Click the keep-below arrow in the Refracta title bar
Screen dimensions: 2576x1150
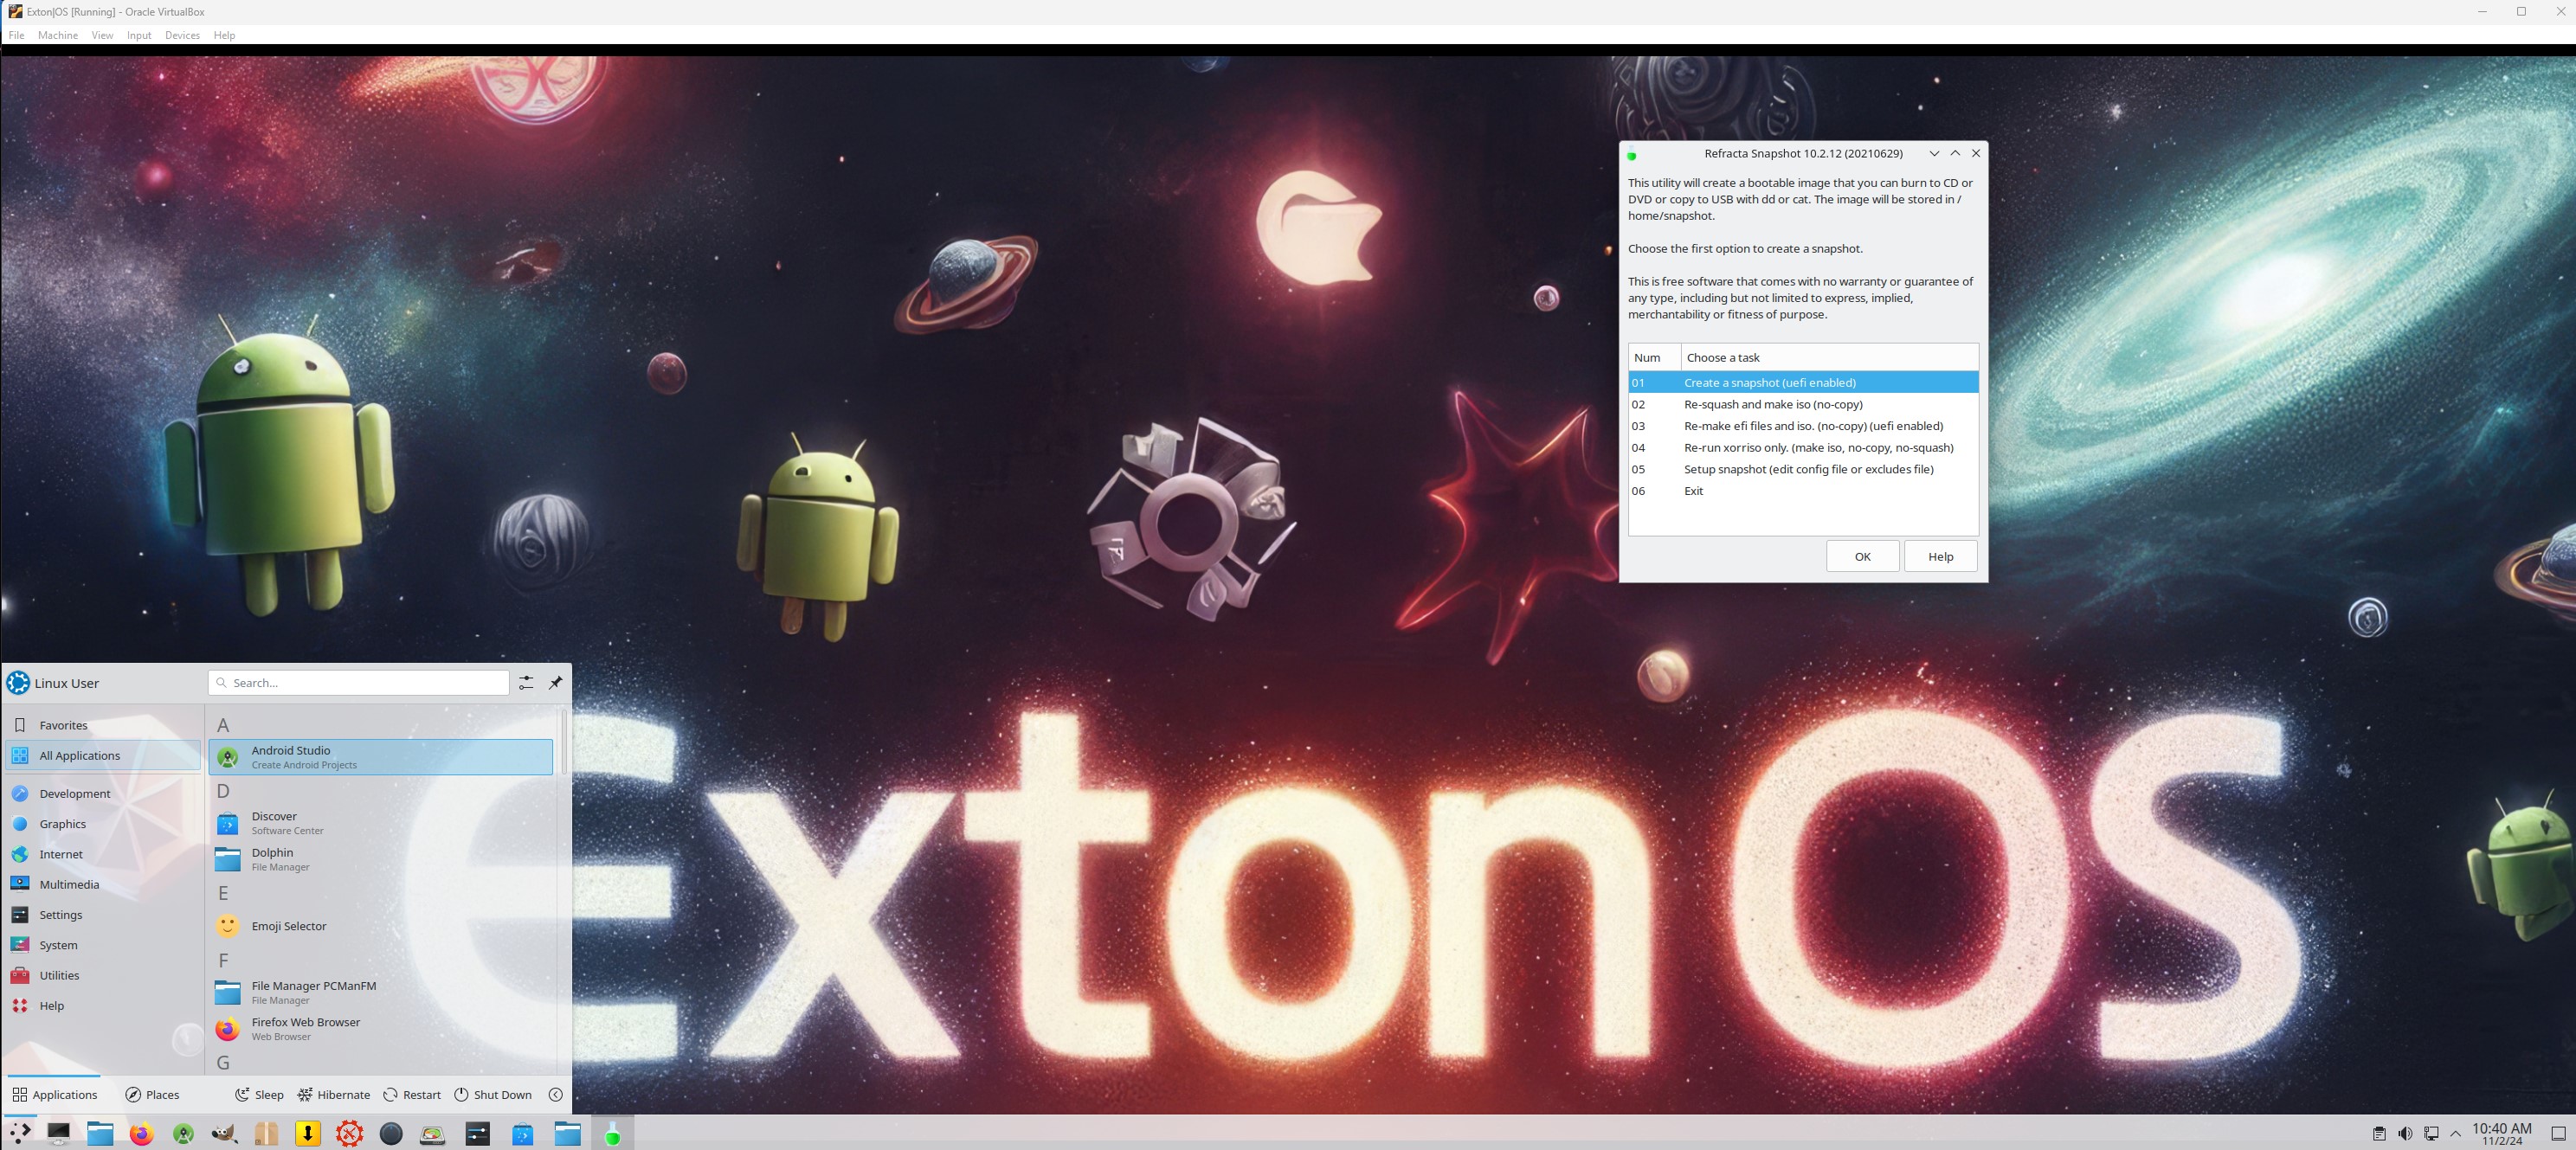tap(1934, 153)
